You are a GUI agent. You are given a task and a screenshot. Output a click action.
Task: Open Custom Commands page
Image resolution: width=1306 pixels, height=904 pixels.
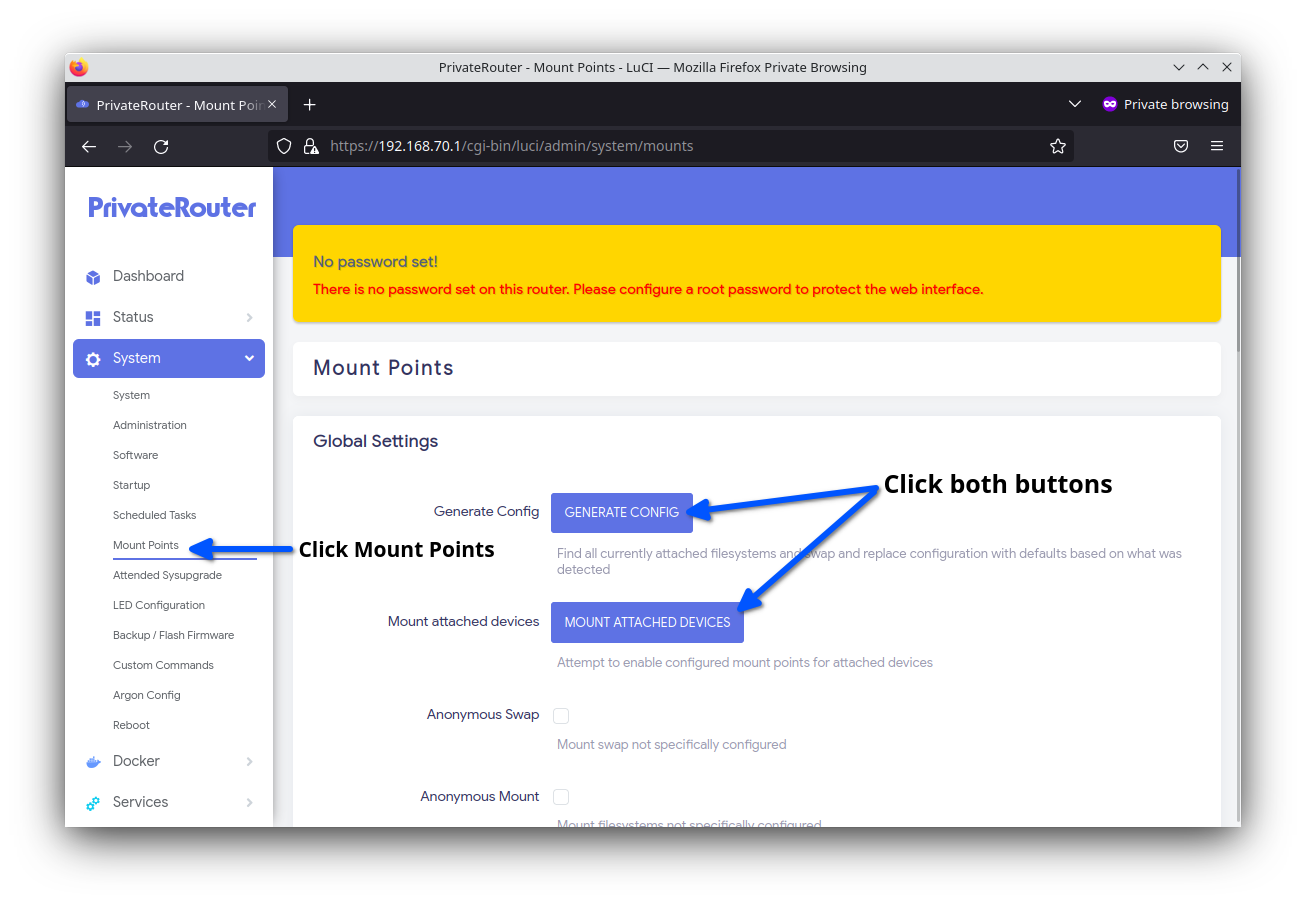[163, 665]
